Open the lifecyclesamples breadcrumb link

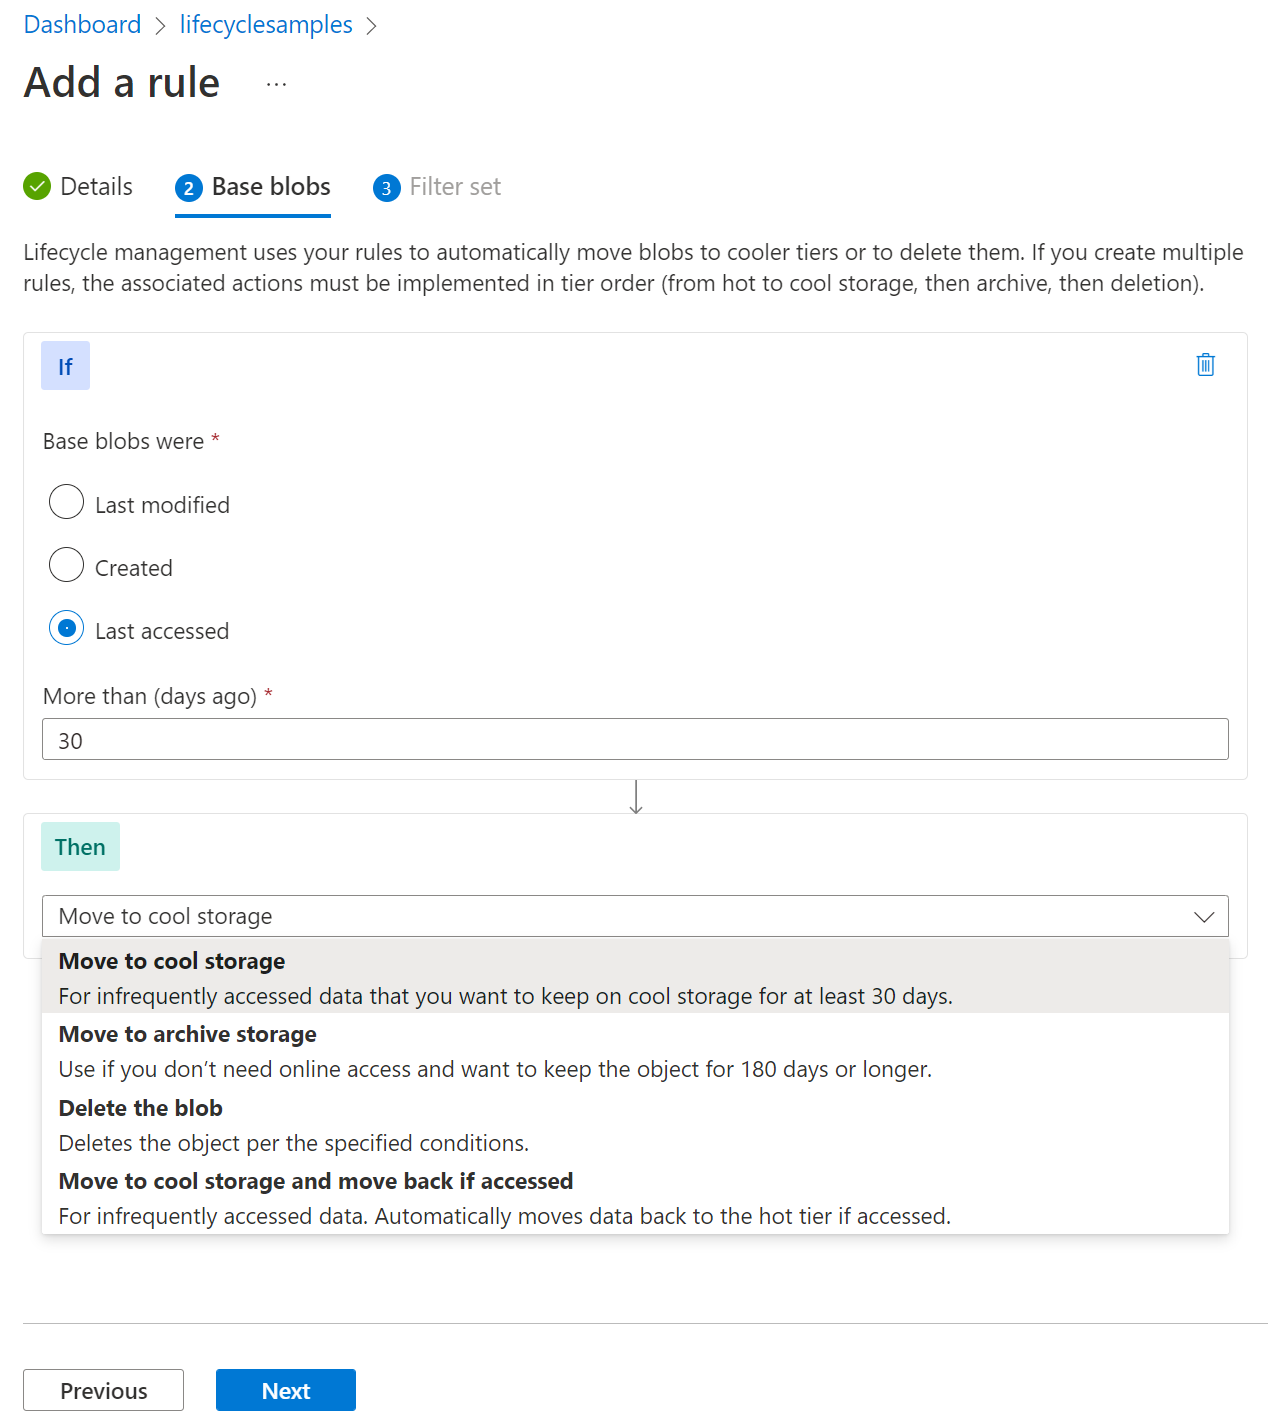pyautogui.click(x=266, y=25)
